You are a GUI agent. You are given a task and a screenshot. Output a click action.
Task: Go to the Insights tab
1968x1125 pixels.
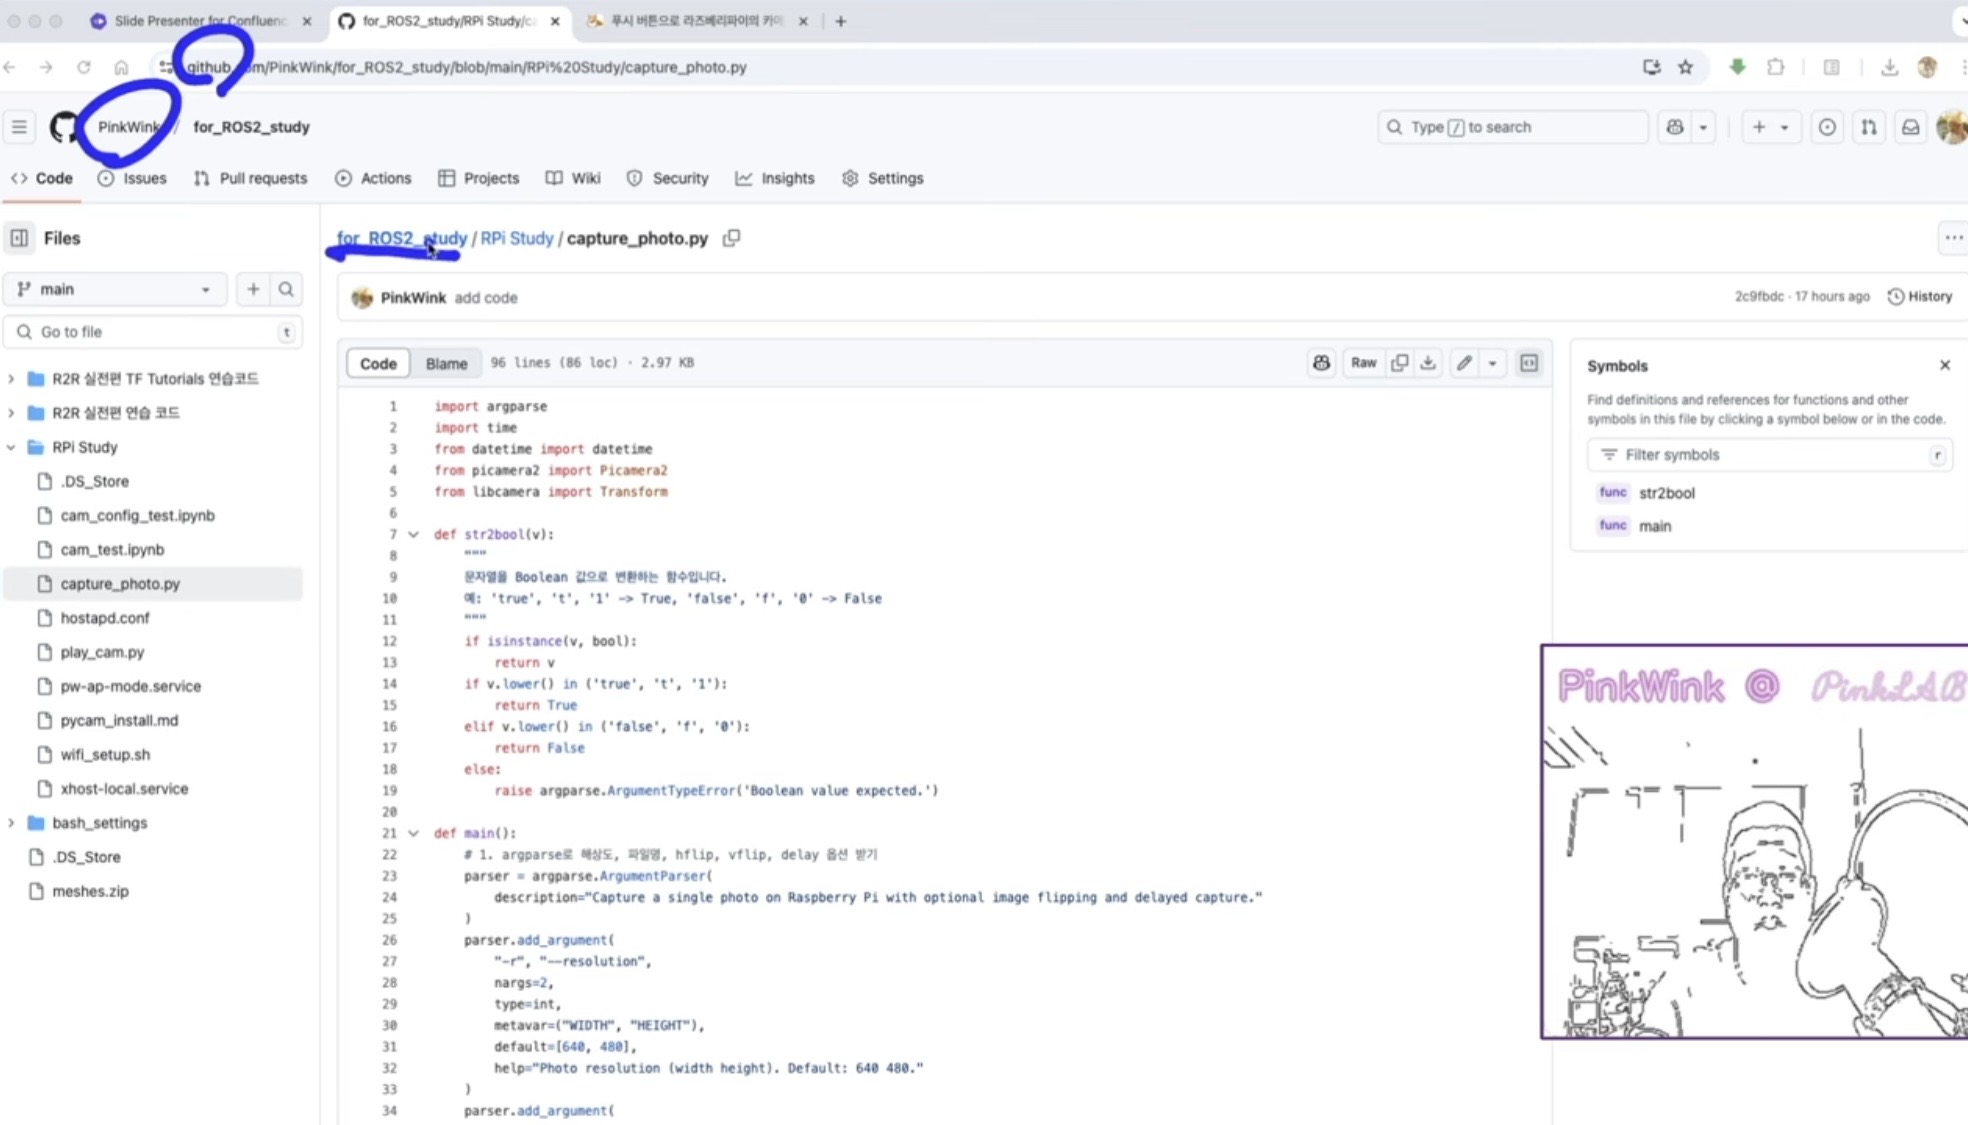click(775, 178)
